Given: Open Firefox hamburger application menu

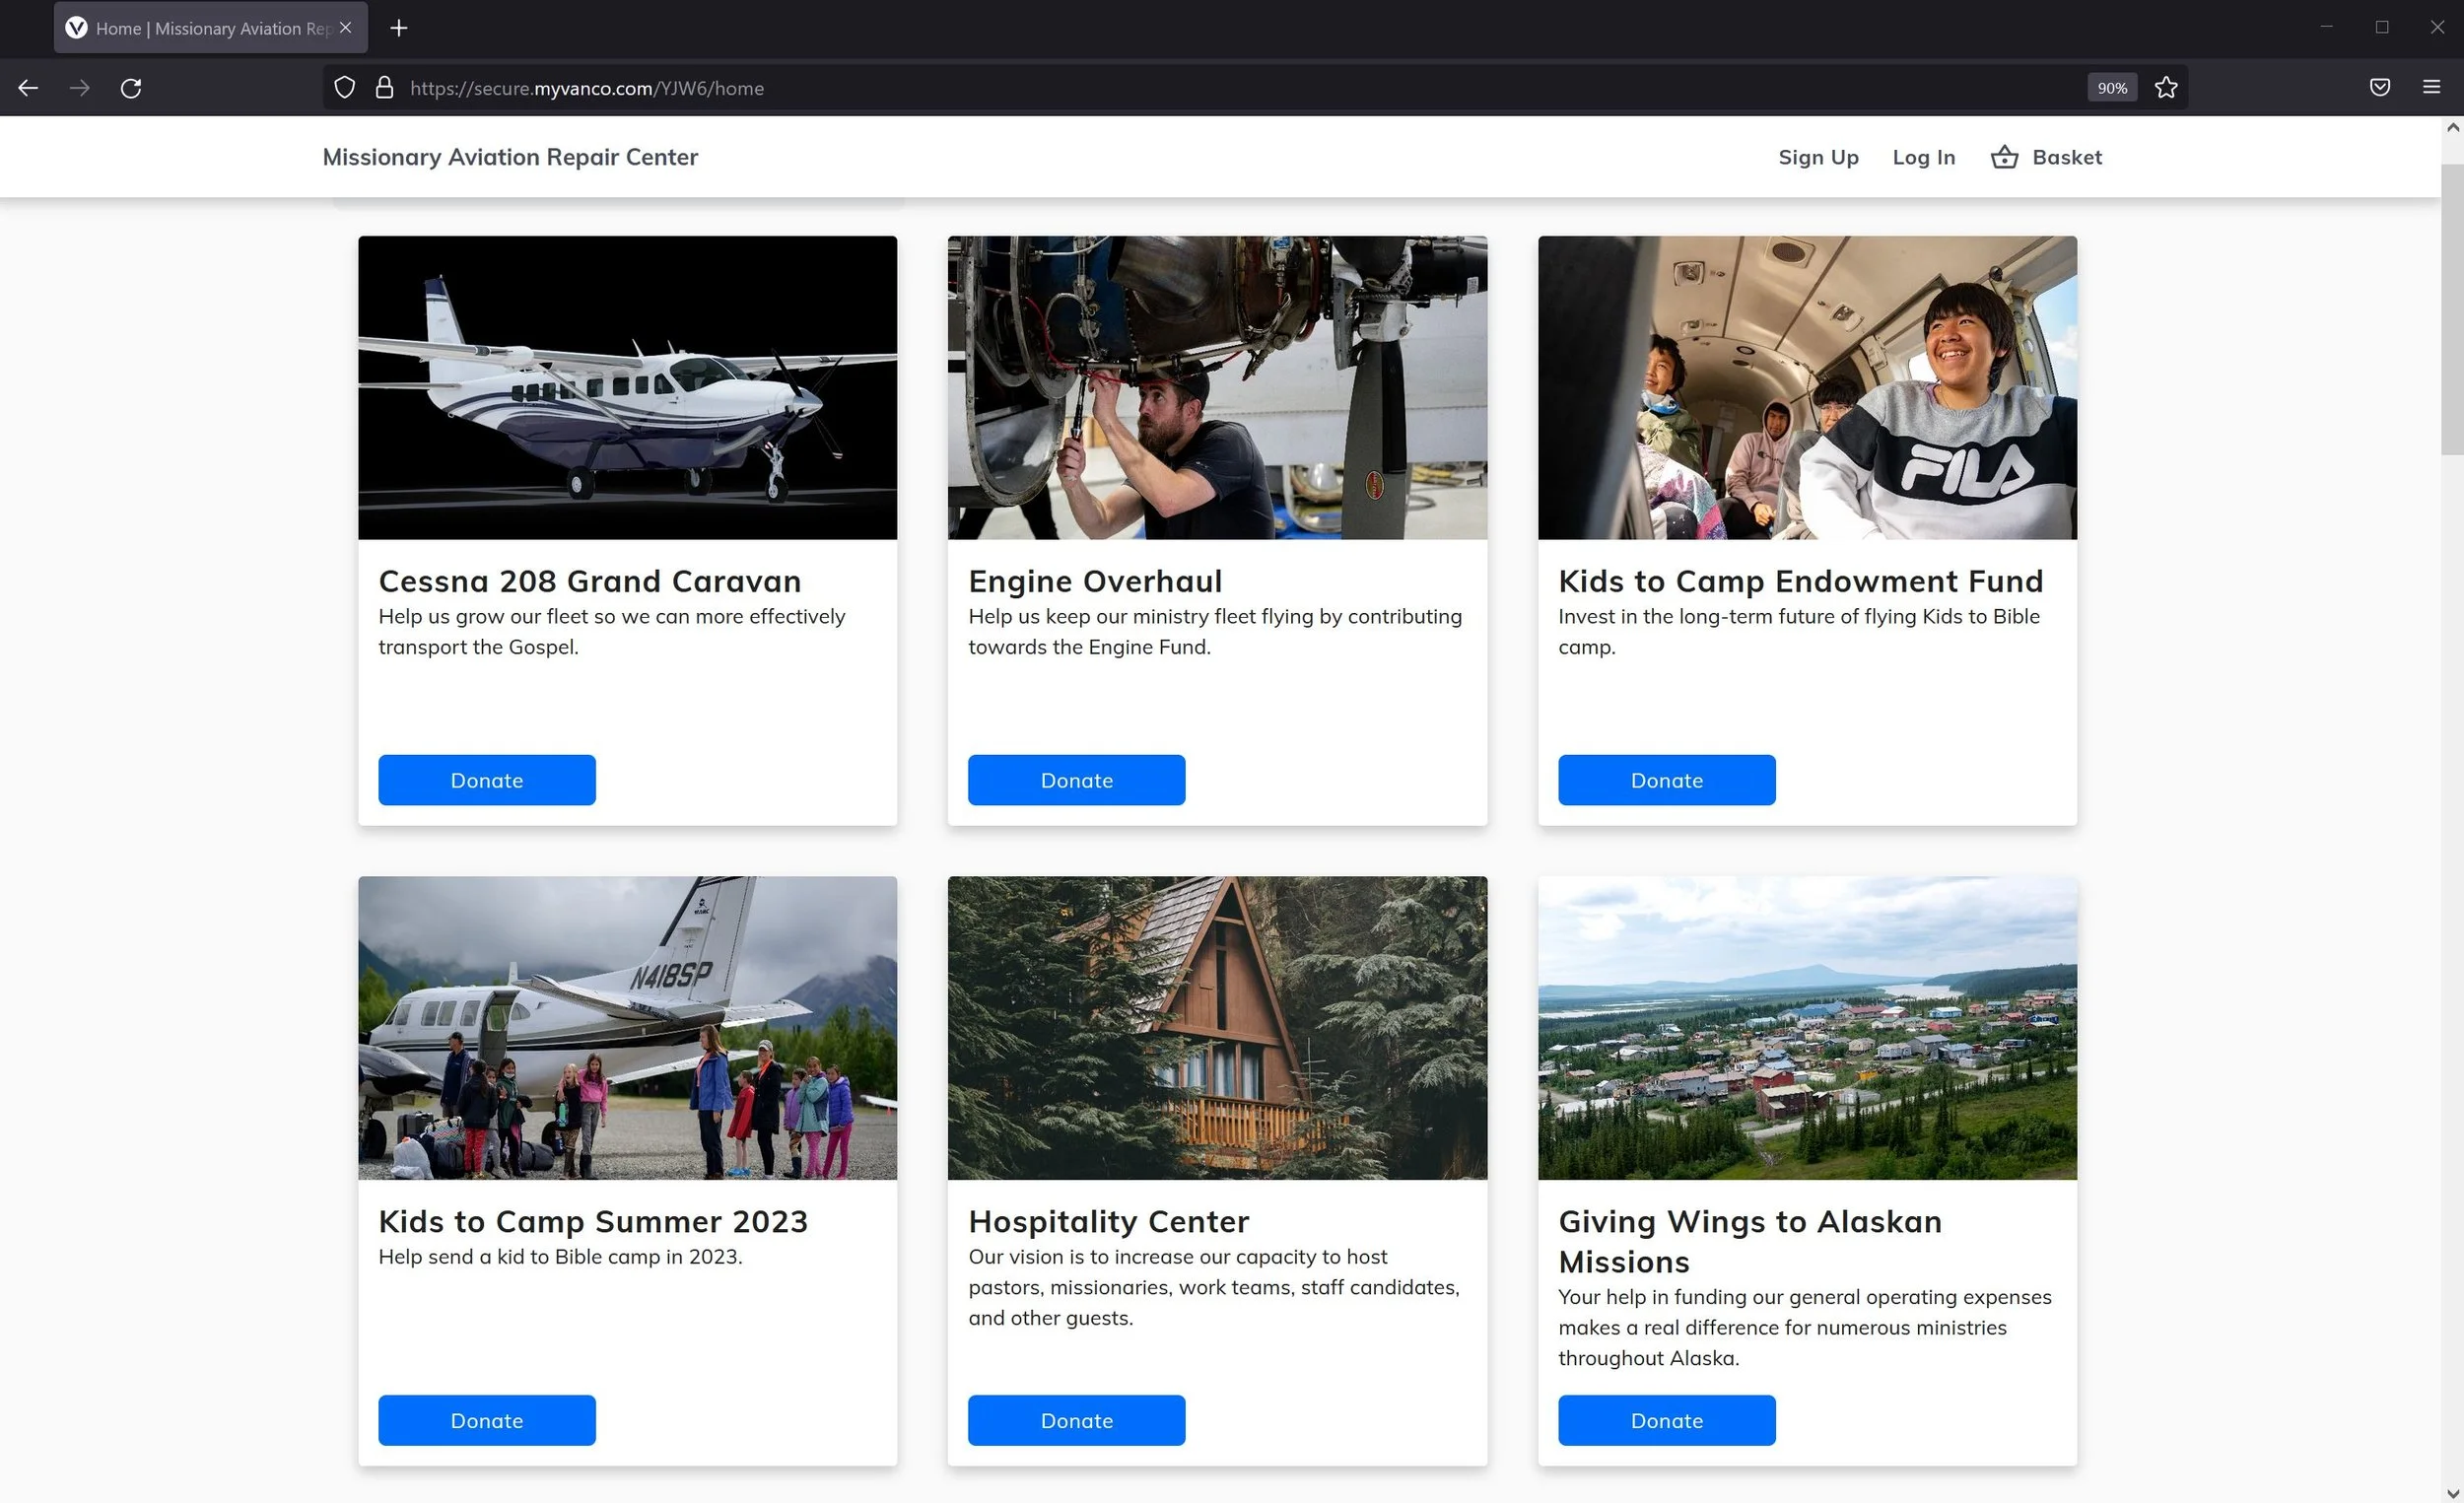Looking at the screenshot, I should tap(2432, 88).
